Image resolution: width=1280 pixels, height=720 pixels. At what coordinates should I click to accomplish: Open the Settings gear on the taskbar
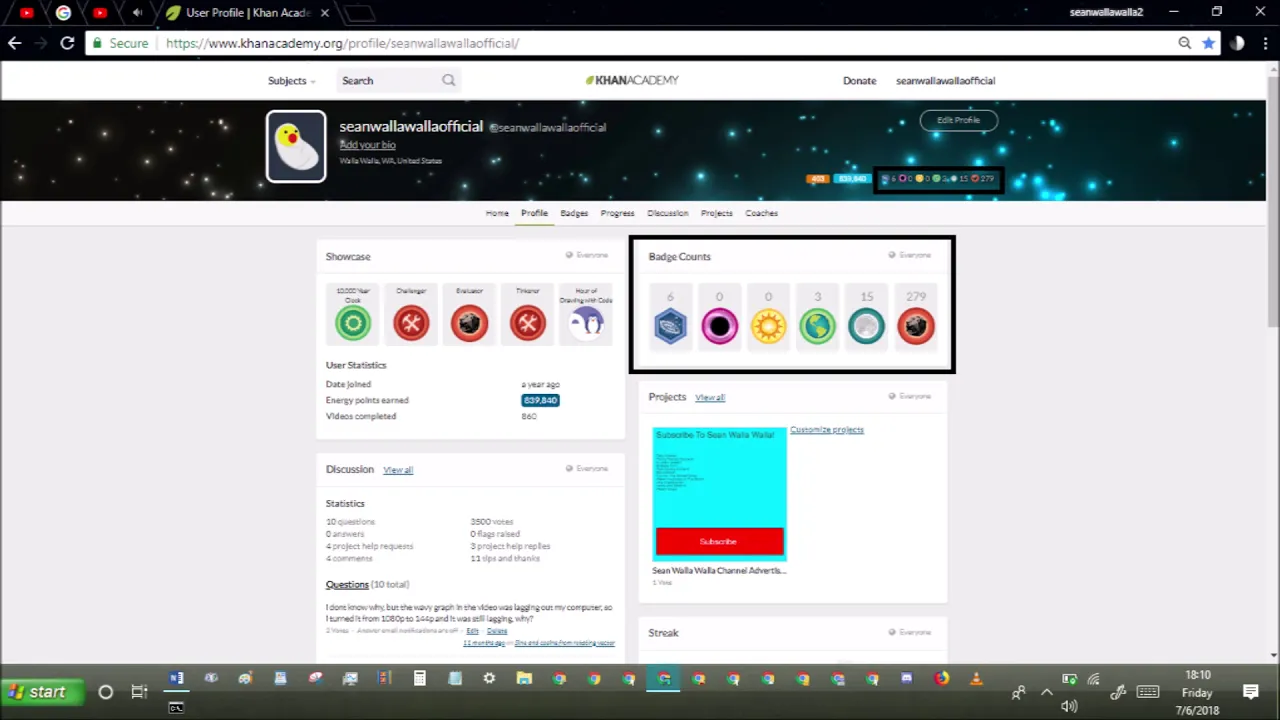(x=489, y=679)
